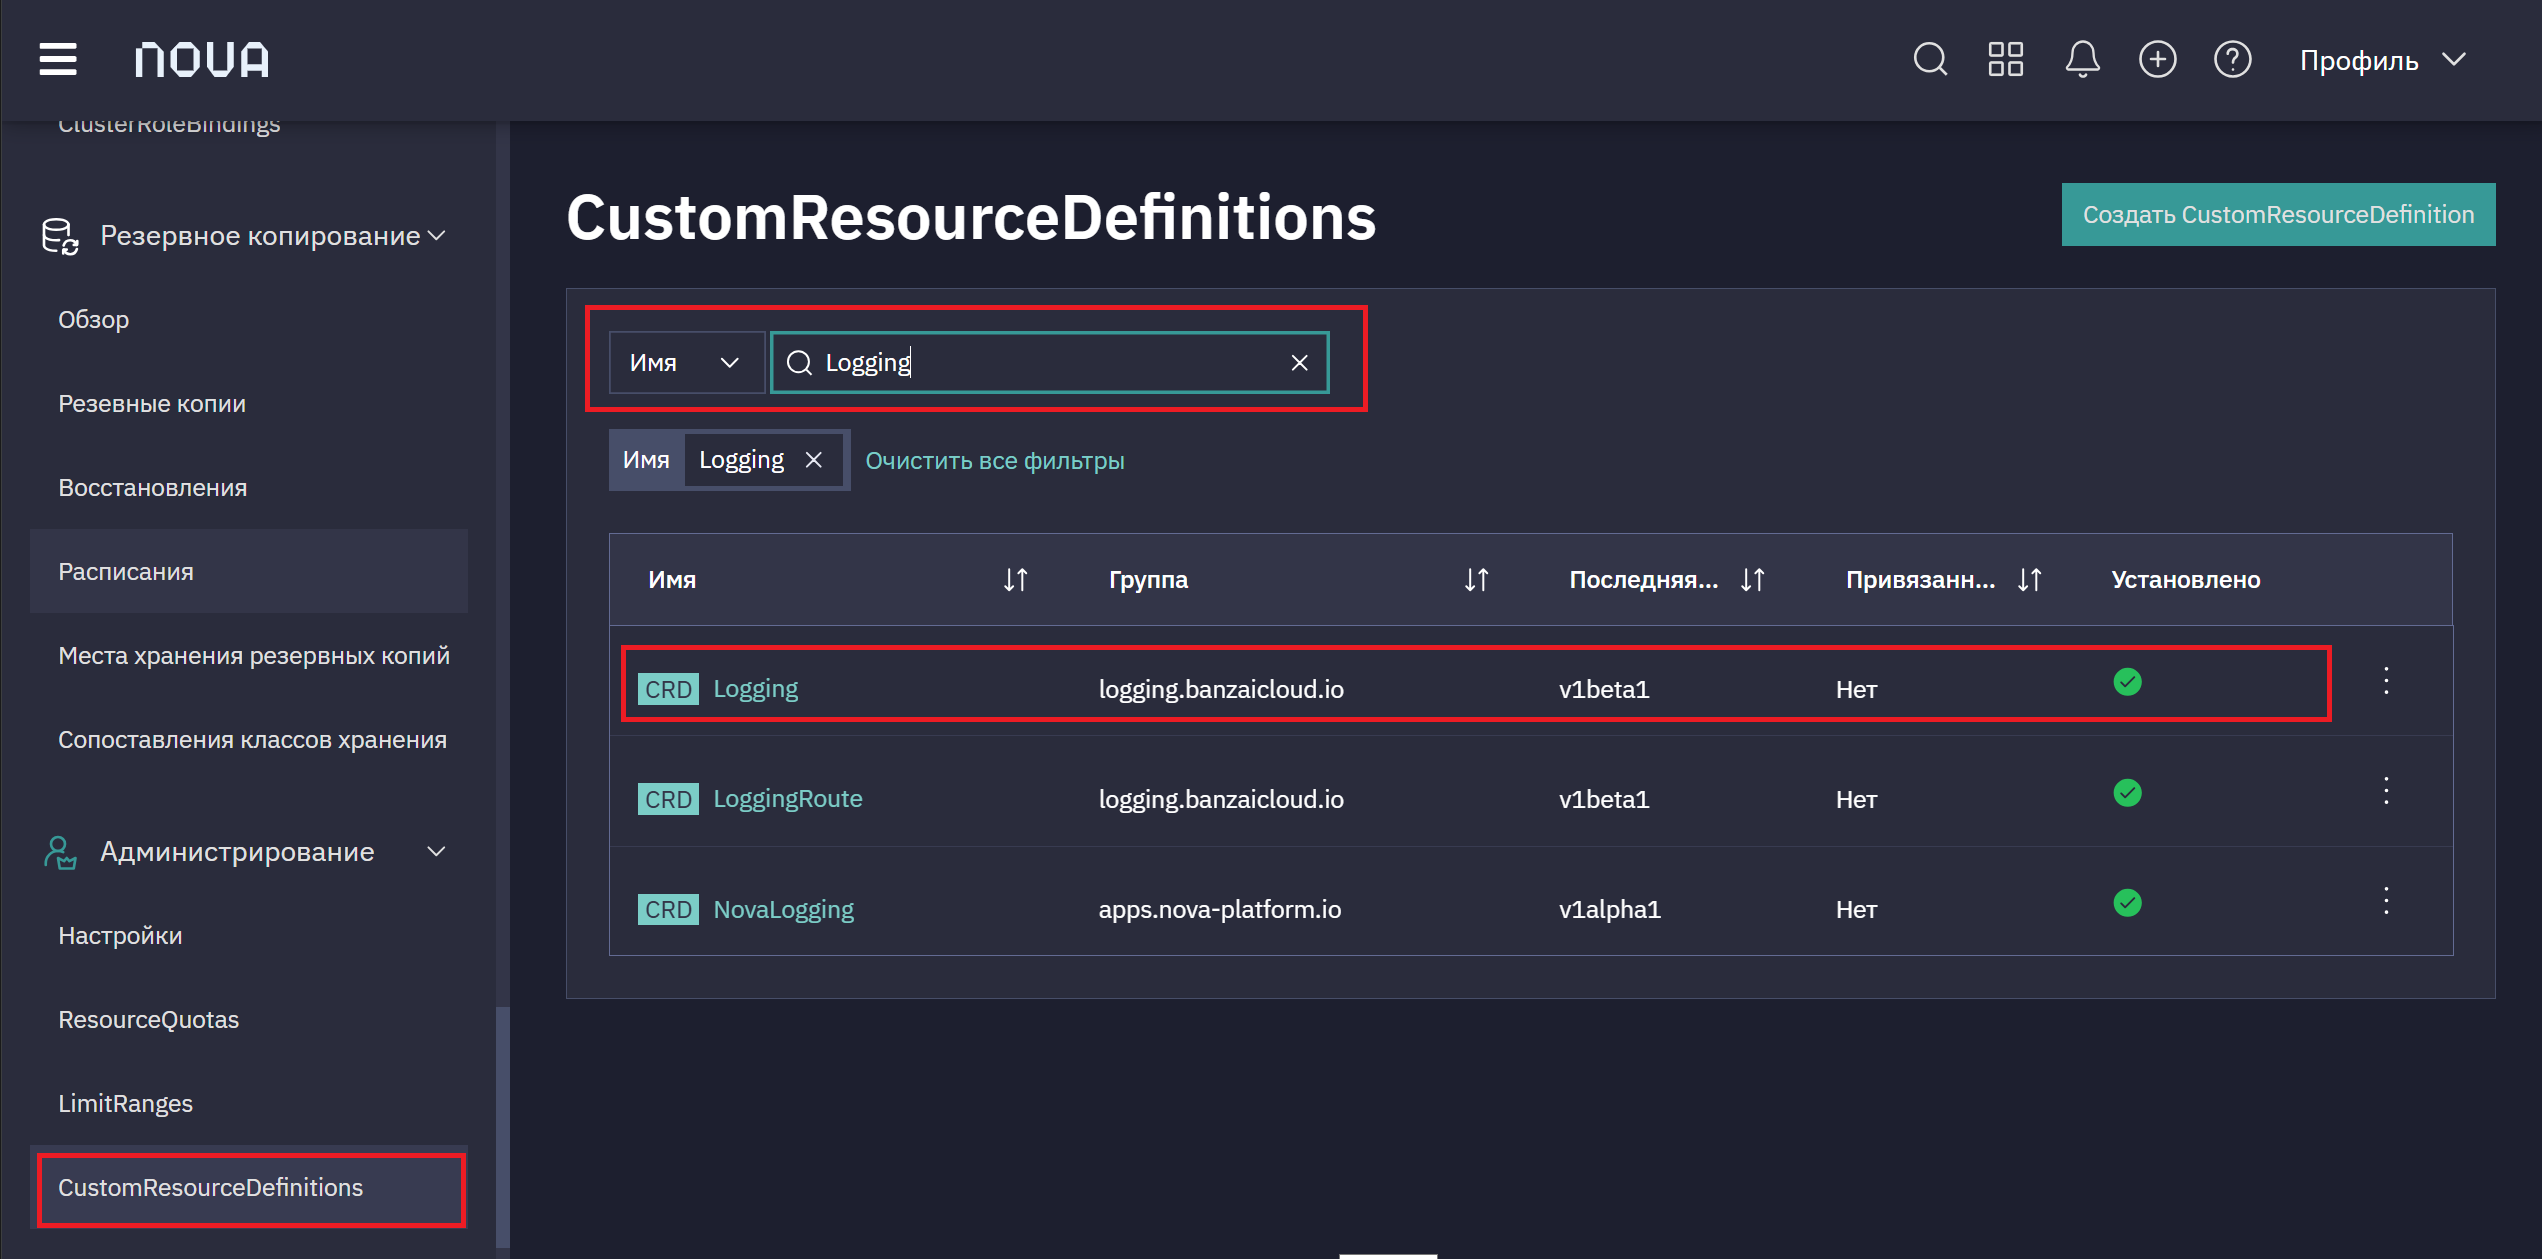Collapse Резервное копирование section
The image size is (2542, 1259).
tap(436, 236)
